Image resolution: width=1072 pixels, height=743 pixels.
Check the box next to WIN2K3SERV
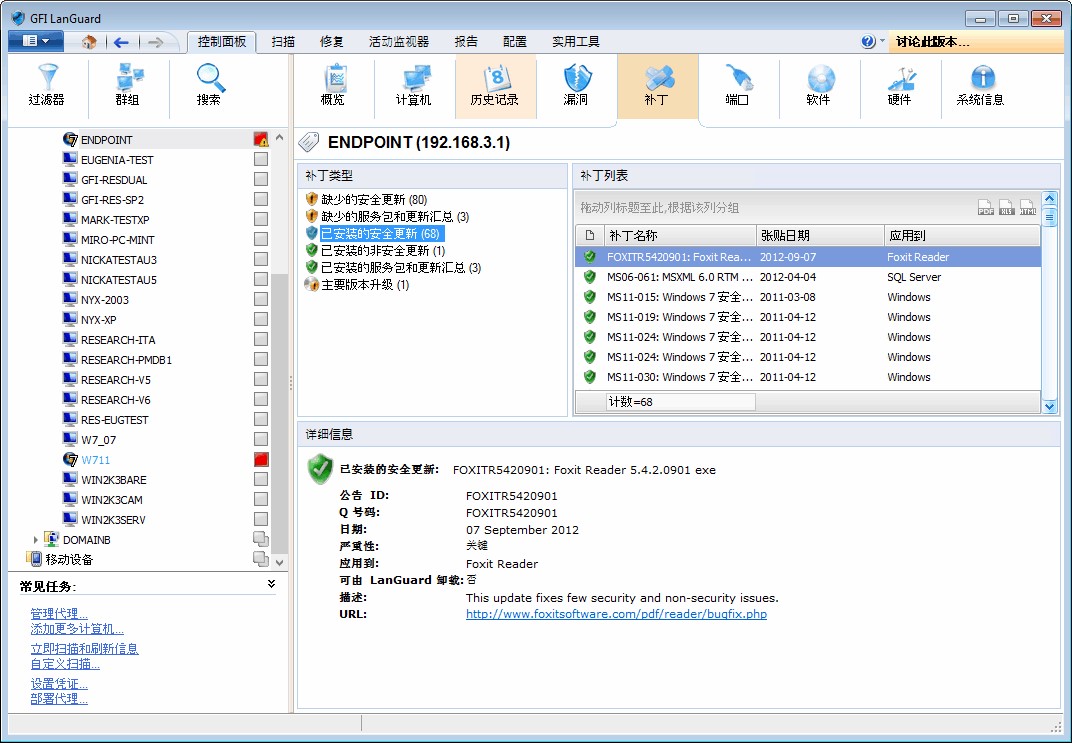[x=260, y=519]
